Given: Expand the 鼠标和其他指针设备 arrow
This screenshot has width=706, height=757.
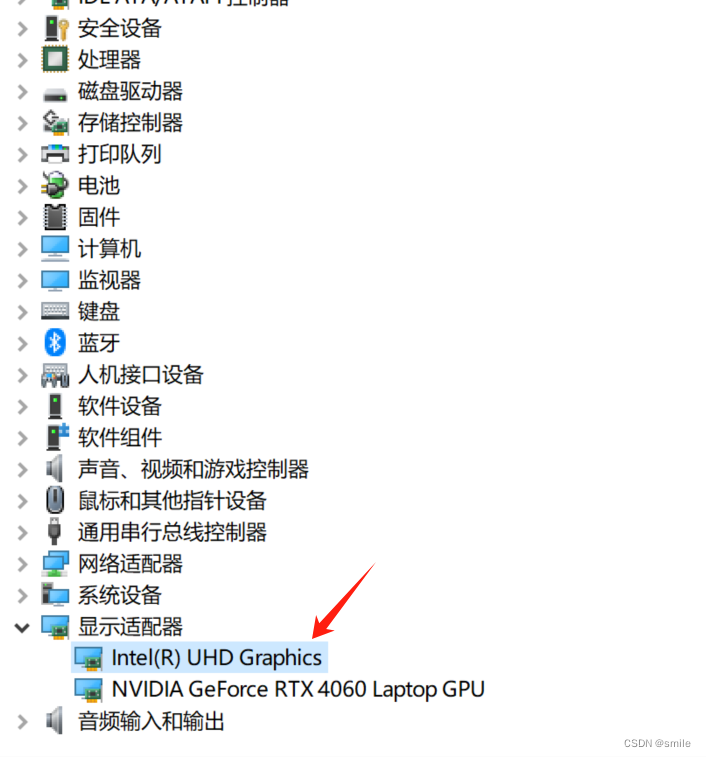Looking at the screenshot, I should click(22, 501).
